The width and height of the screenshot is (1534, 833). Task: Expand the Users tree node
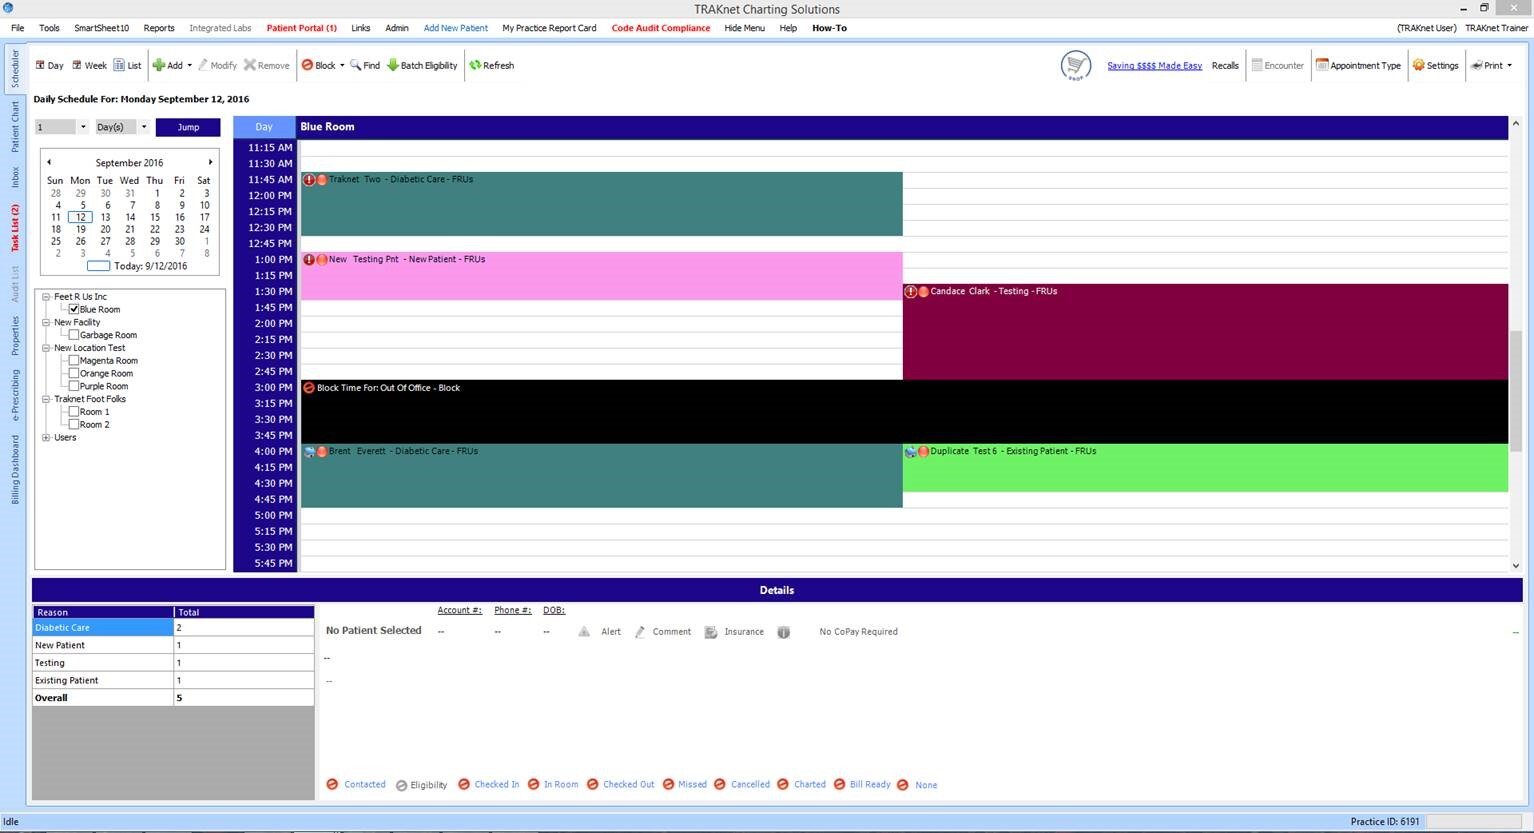tap(46, 438)
